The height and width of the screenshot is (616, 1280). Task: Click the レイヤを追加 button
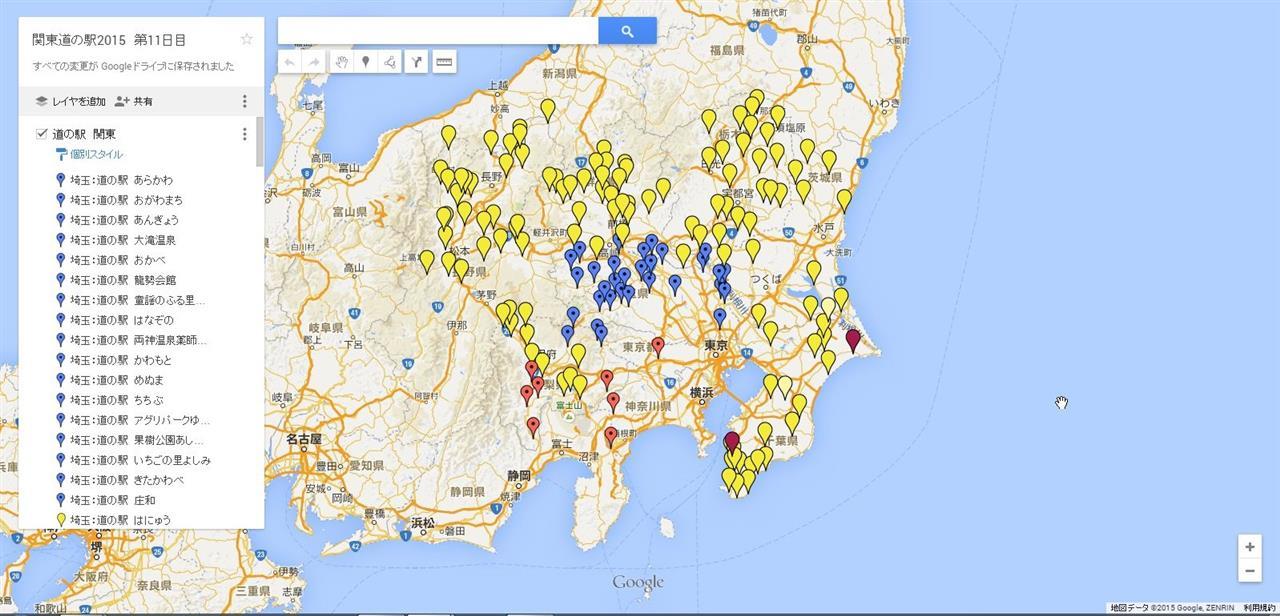[70, 101]
